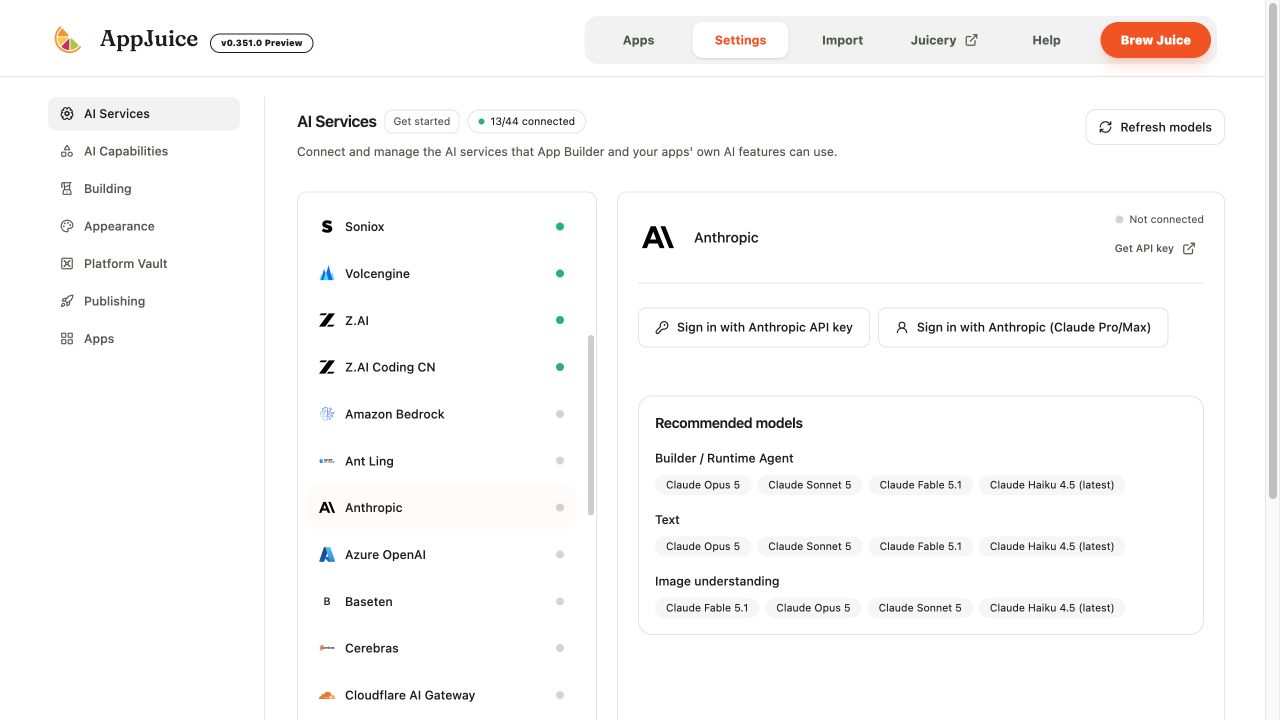This screenshot has height=720, width=1280.
Task: Open the Apps tab in top navigation
Action: pyautogui.click(x=638, y=40)
